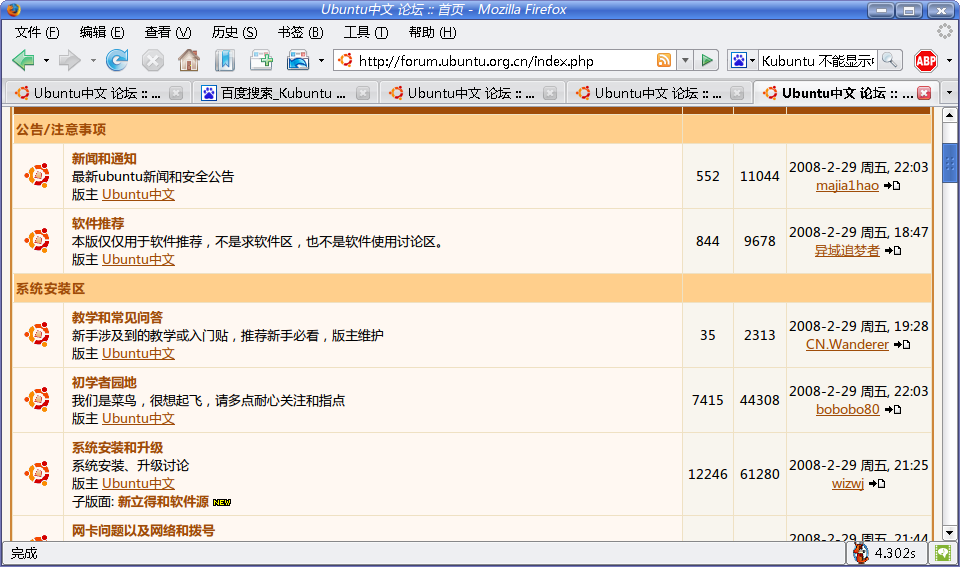
Task: Click the green status bar icon at right
Action: pyautogui.click(x=942, y=553)
